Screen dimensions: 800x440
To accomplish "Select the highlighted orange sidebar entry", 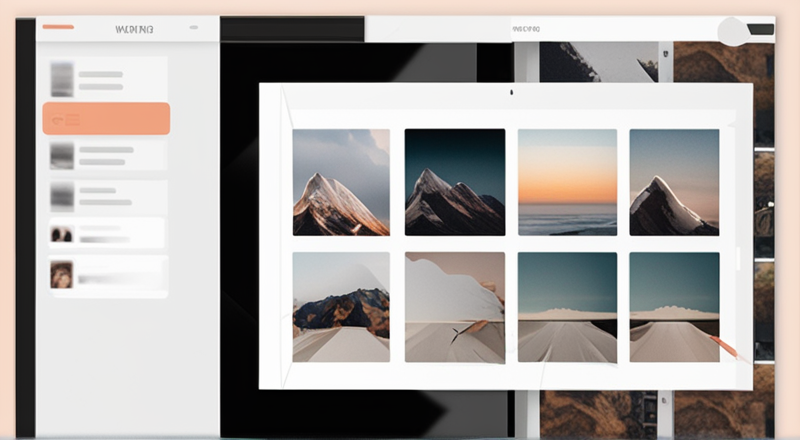I will [x=106, y=118].
